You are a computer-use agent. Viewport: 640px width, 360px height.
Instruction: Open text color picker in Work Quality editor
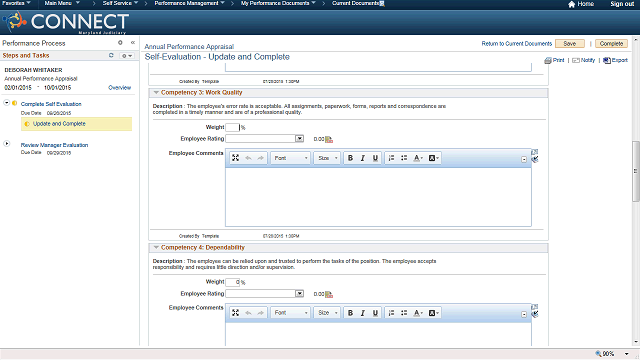pyautogui.click(x=418, y=158)
